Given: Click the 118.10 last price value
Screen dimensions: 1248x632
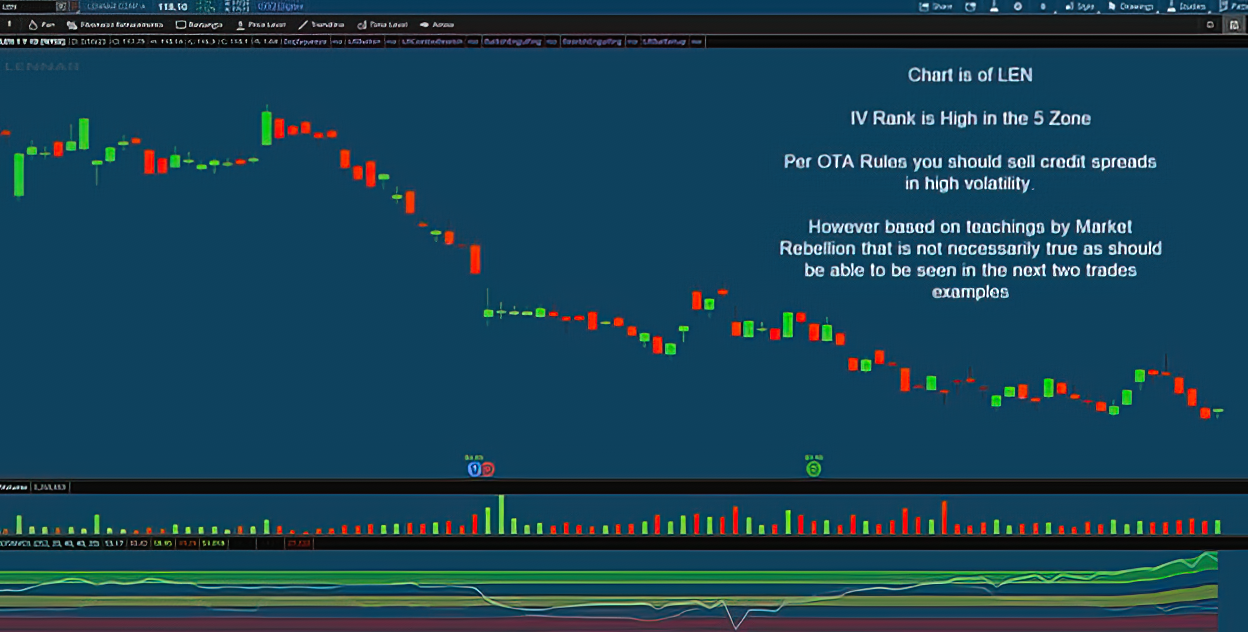Looking at the screenshot, I should [173, 6].
